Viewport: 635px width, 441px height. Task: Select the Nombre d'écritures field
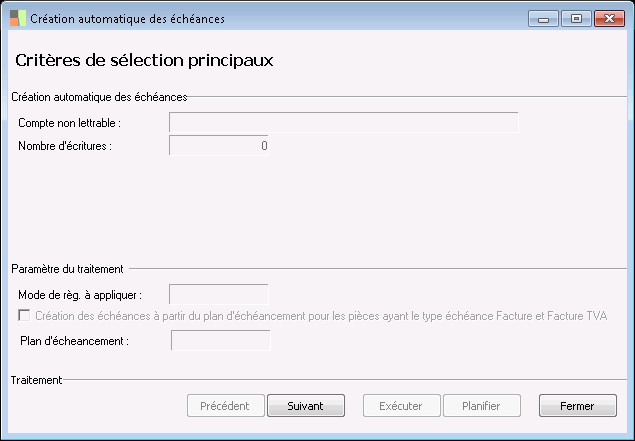[x=219, y=146]
